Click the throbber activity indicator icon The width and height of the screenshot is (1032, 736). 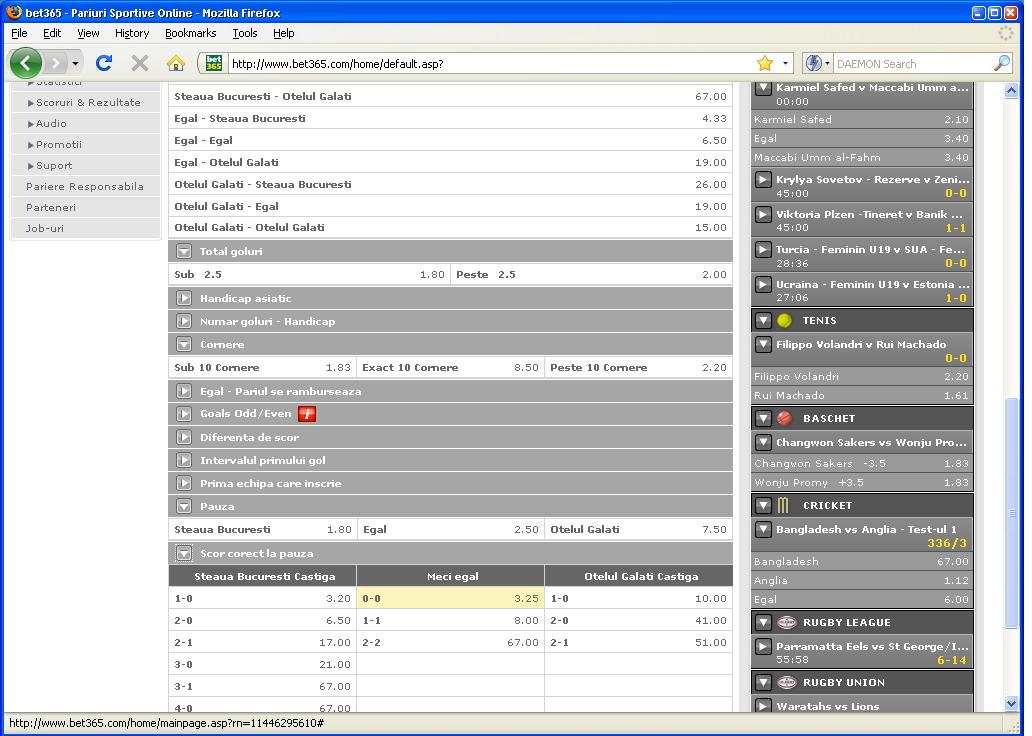1006,33
